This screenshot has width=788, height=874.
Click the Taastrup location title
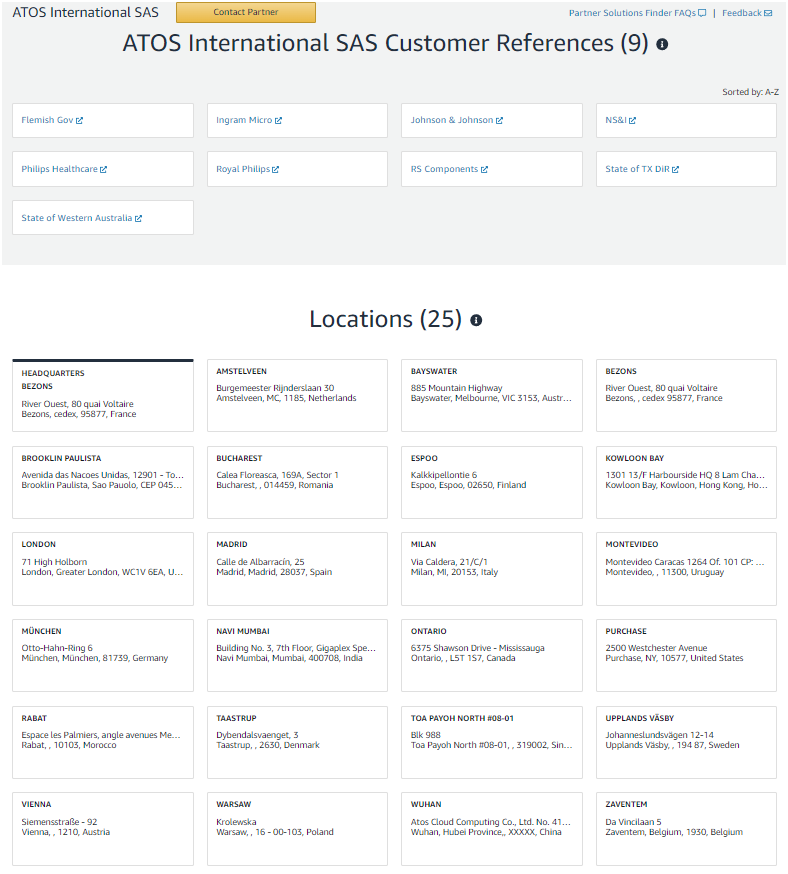236,718
